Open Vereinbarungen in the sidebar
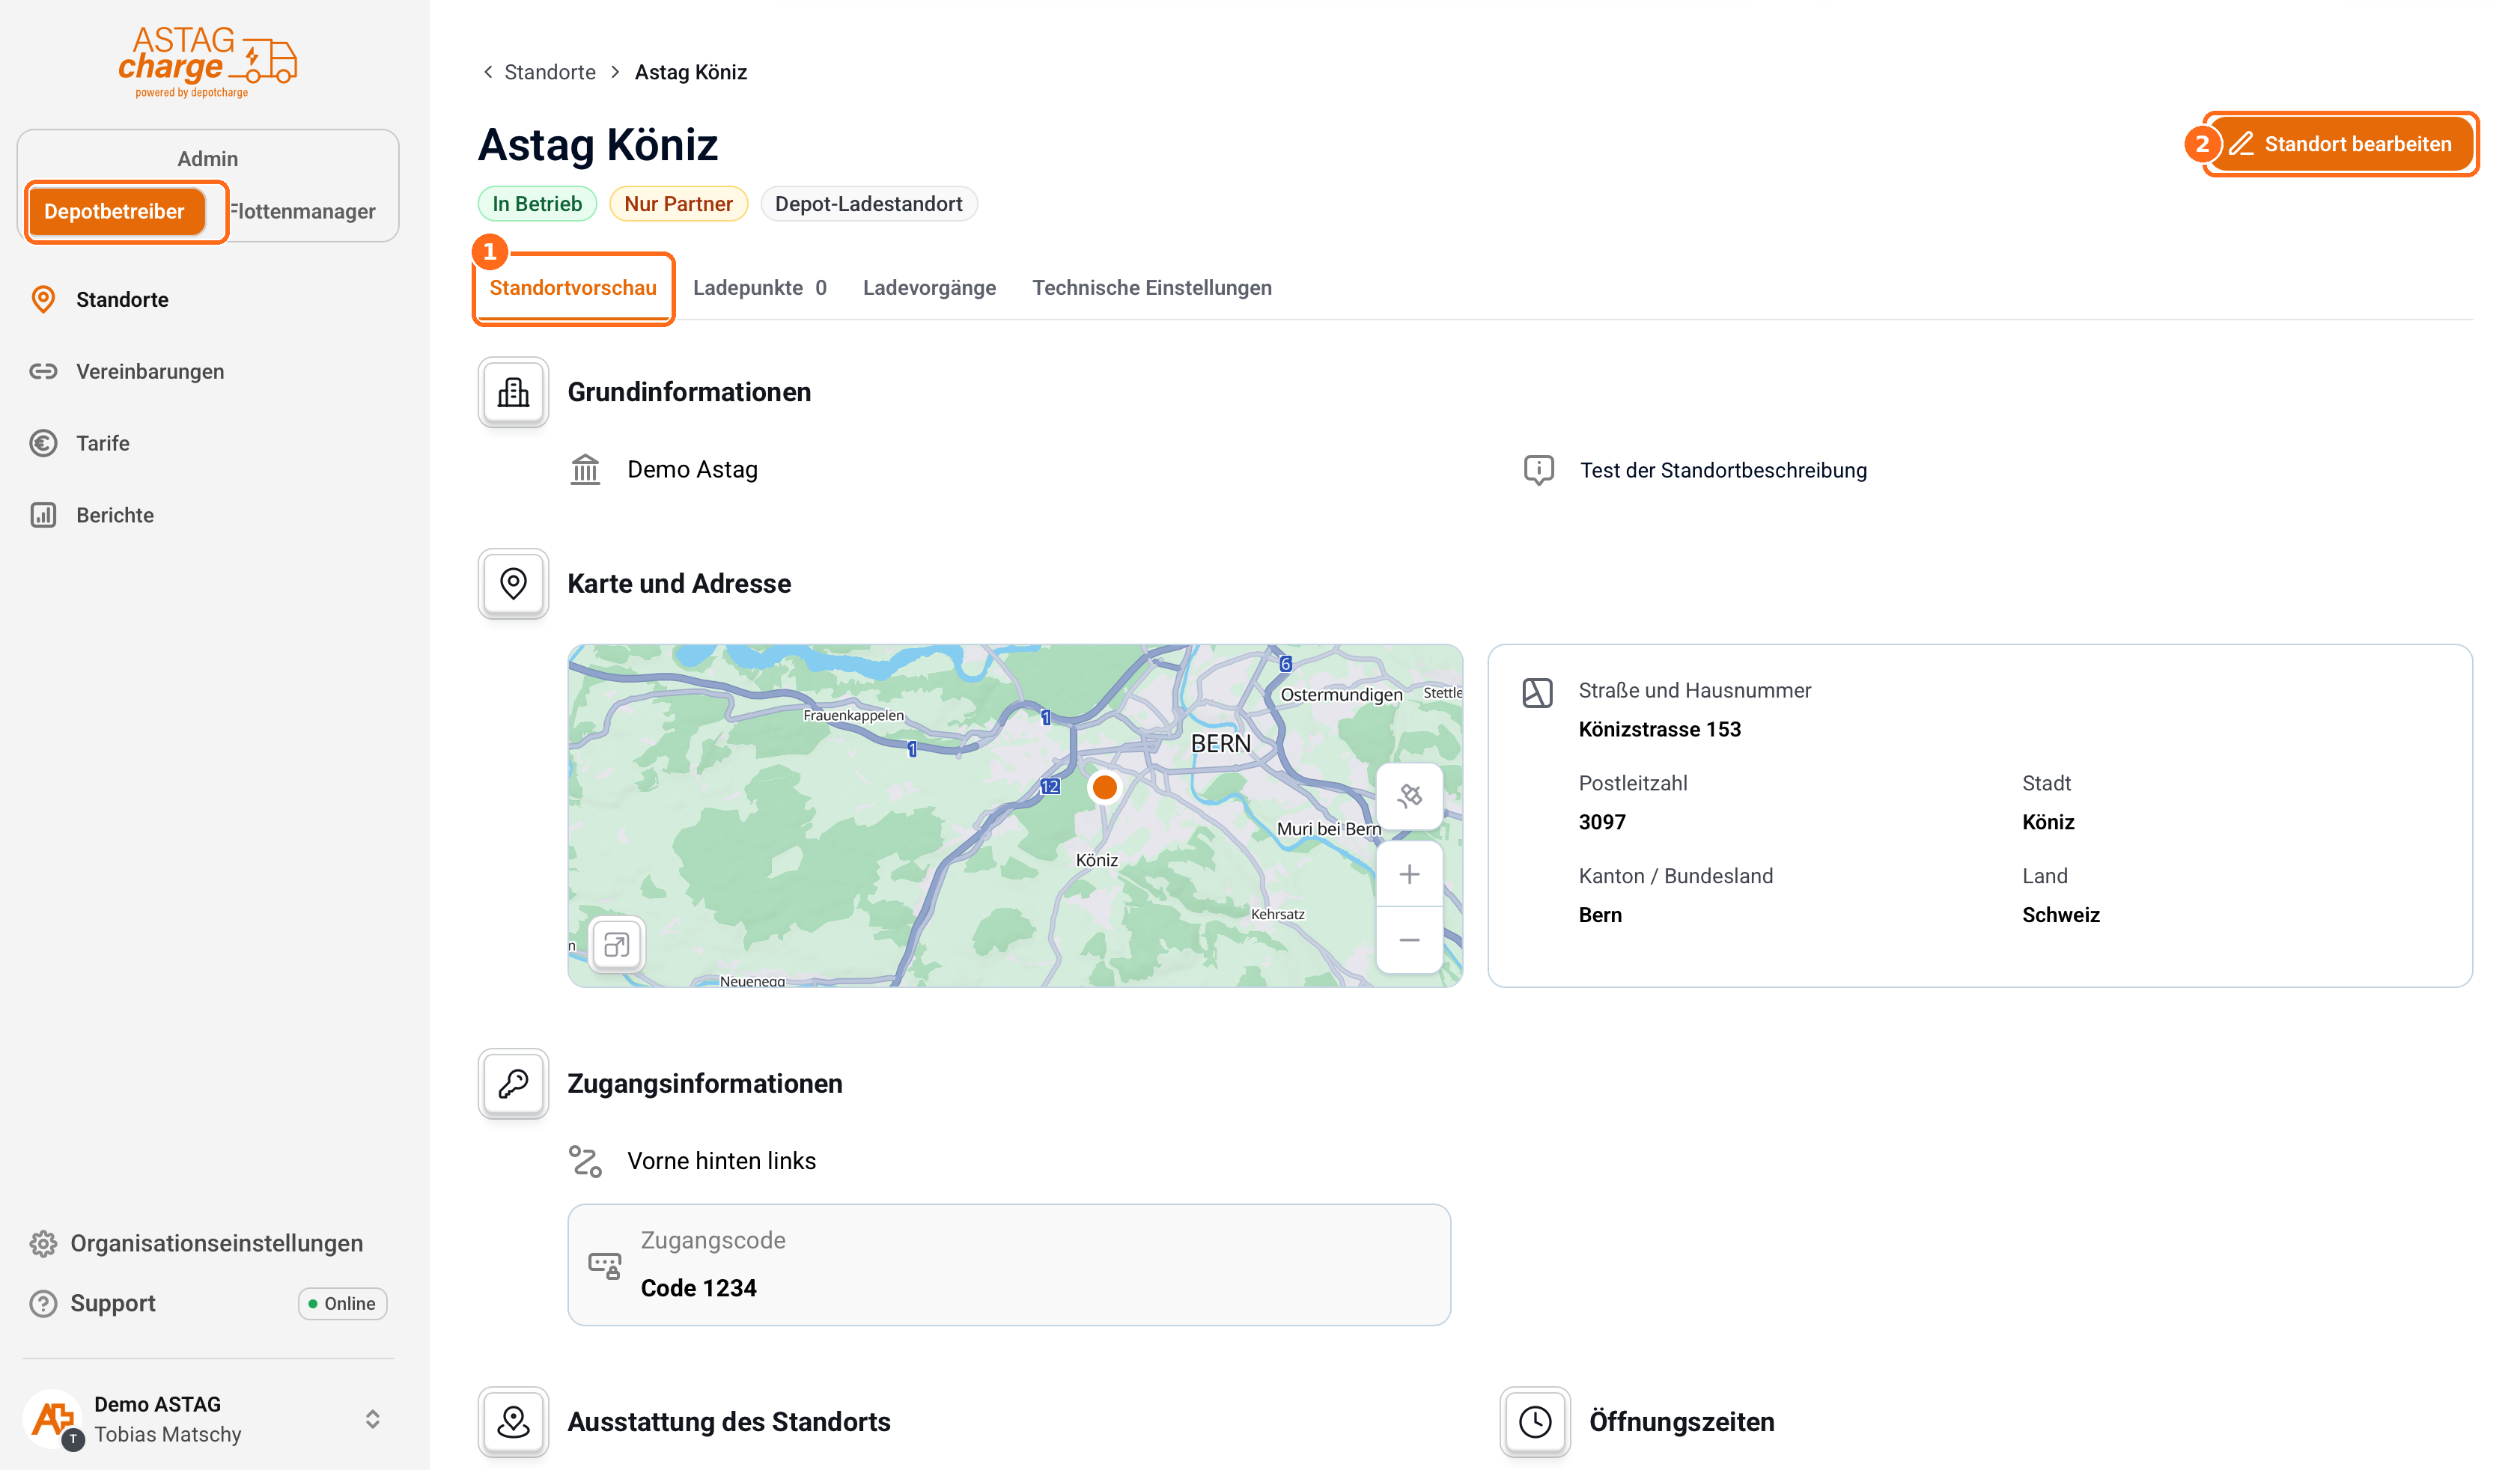Screen dimensions: 2520x1470 tap(150, 371)
